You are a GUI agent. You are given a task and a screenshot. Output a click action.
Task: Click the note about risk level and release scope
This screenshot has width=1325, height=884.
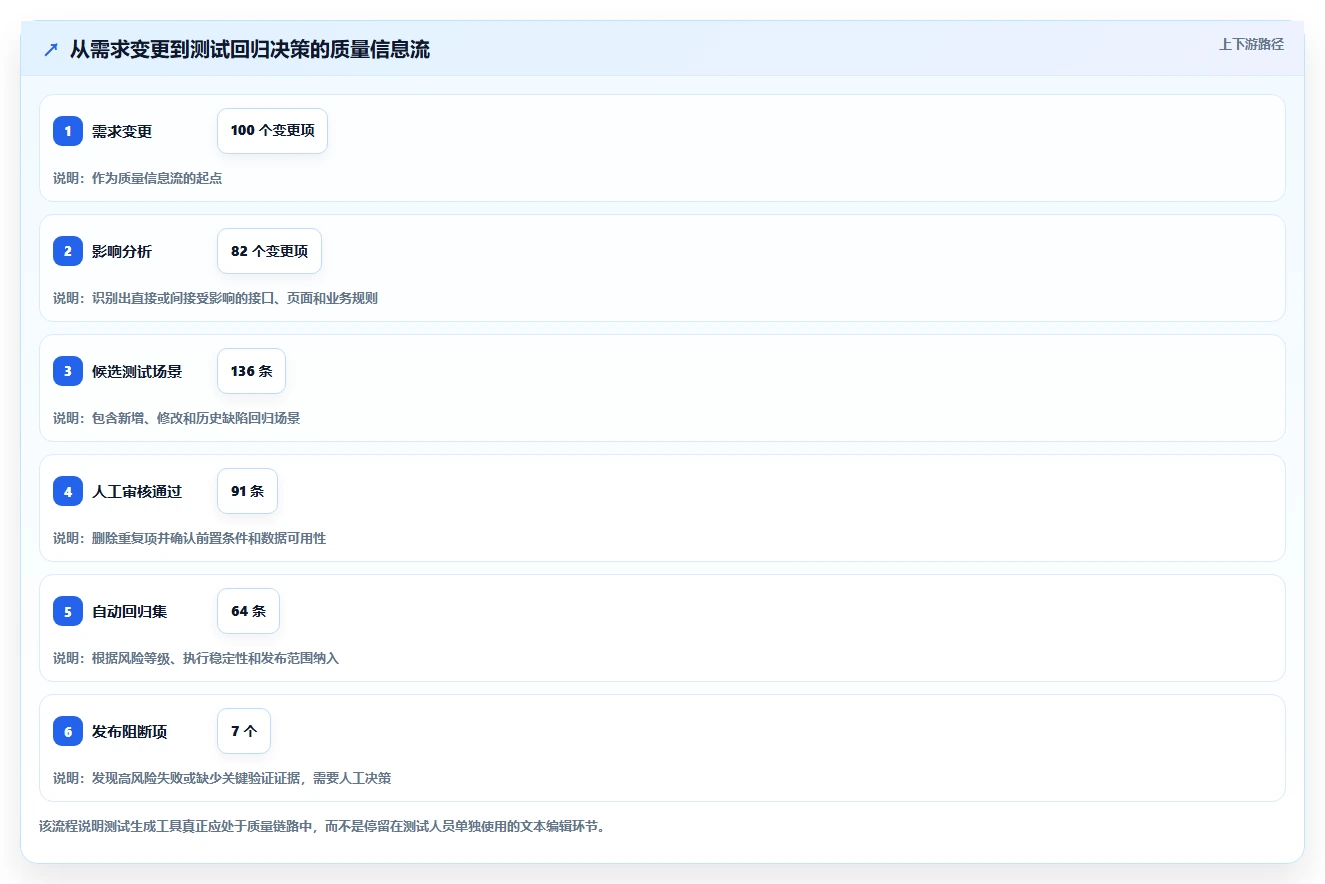196,658
